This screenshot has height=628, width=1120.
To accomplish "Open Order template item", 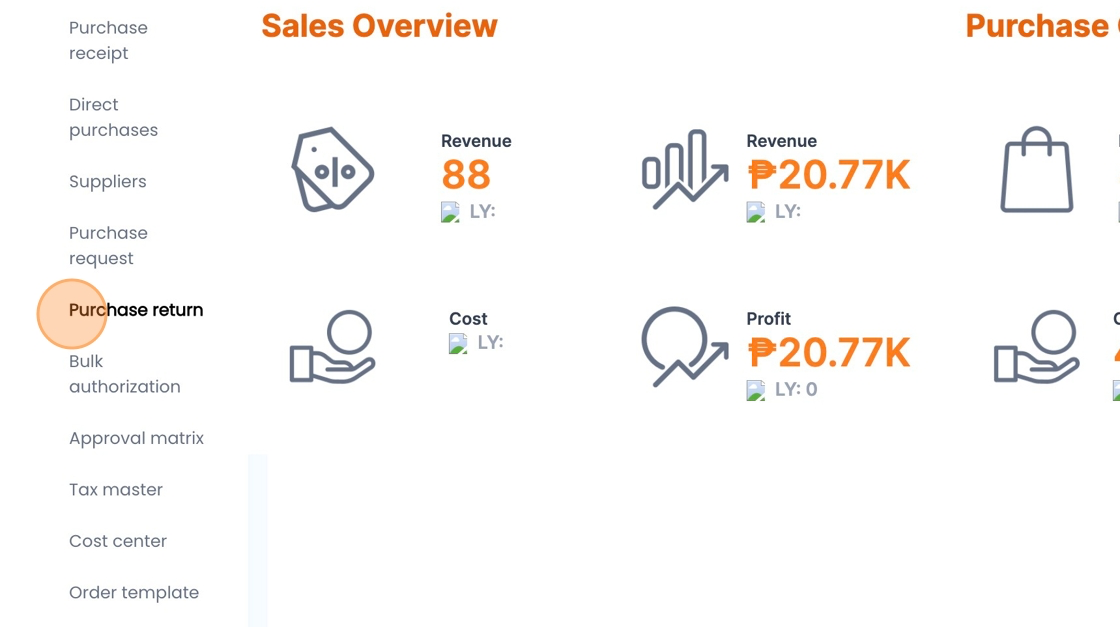I will (134, 593).
